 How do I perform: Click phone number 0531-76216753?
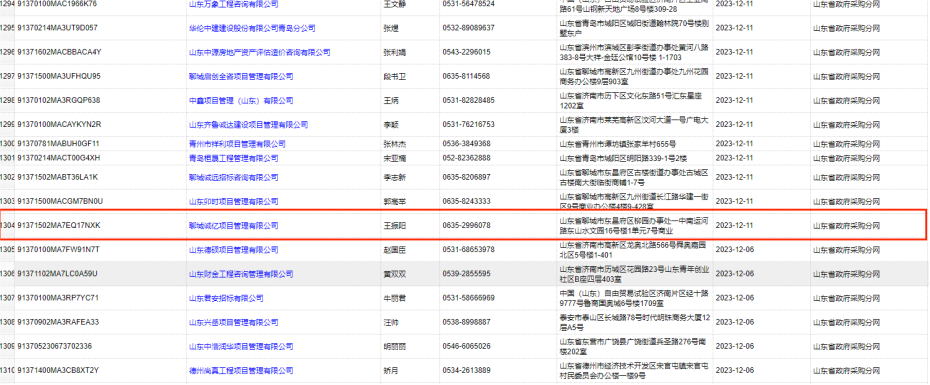pos(468,125)
